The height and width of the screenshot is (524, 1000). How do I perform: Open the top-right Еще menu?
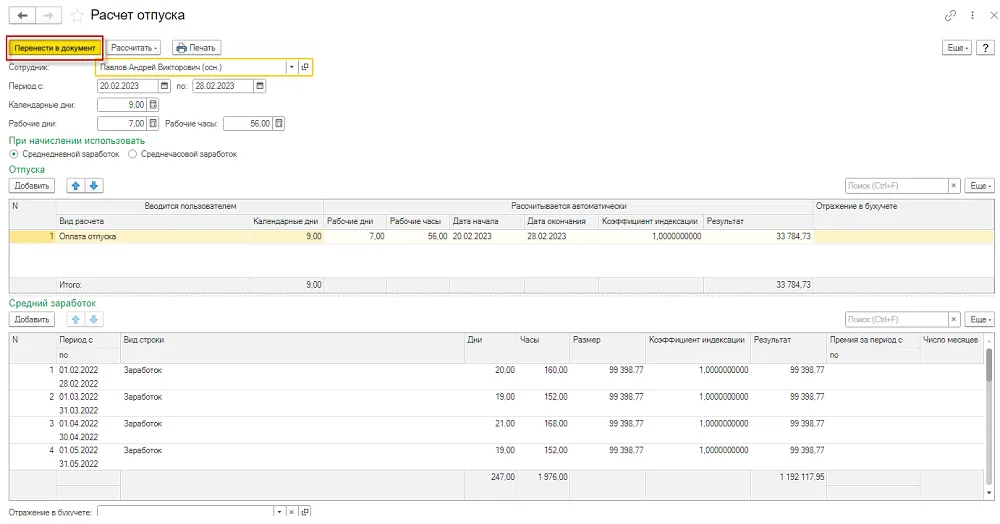[x=957, y=48]
